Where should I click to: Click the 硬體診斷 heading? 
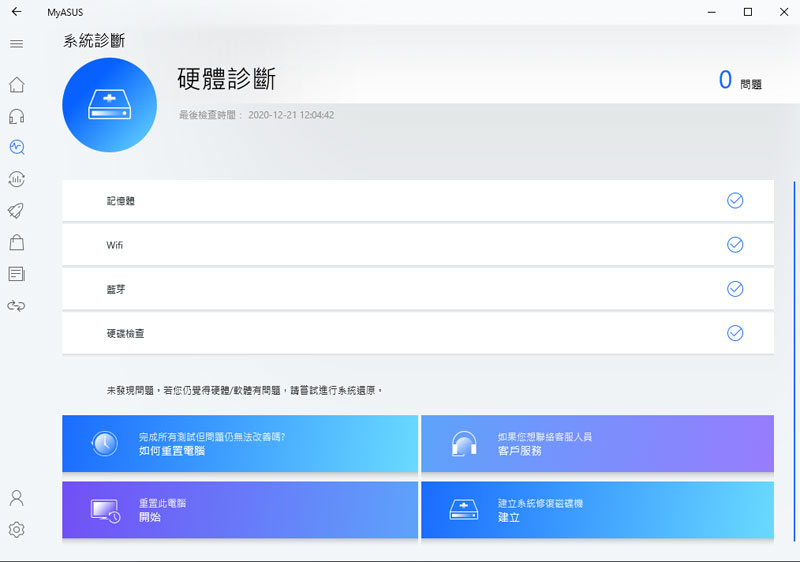227,79
